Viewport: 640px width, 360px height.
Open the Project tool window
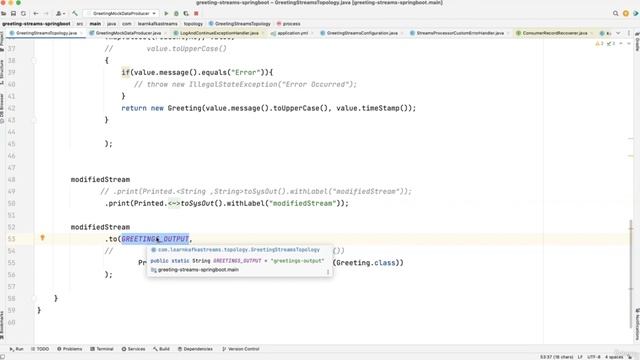(x=2, y=41)
